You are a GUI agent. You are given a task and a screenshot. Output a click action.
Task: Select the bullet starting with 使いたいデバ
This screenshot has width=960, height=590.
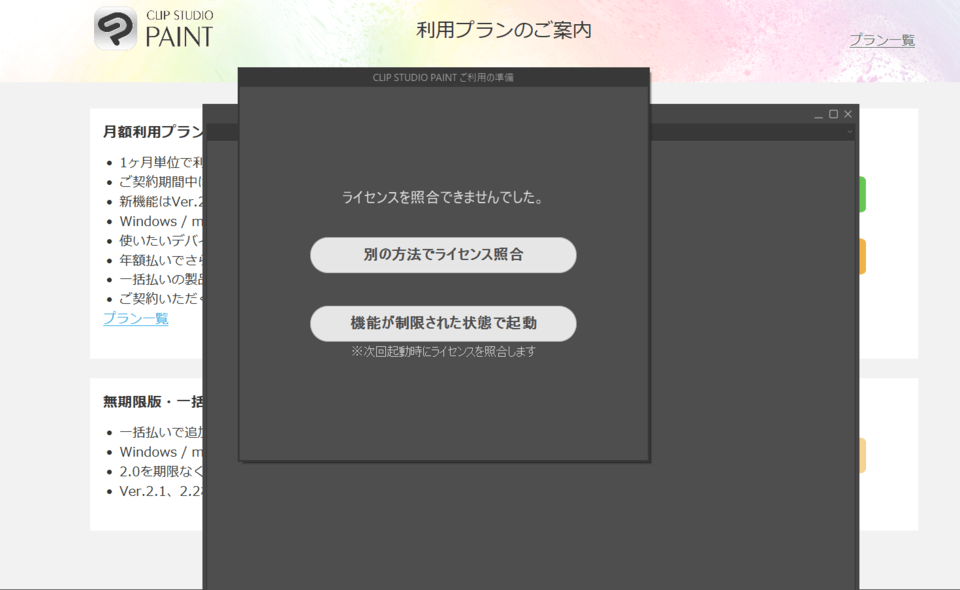161,241
